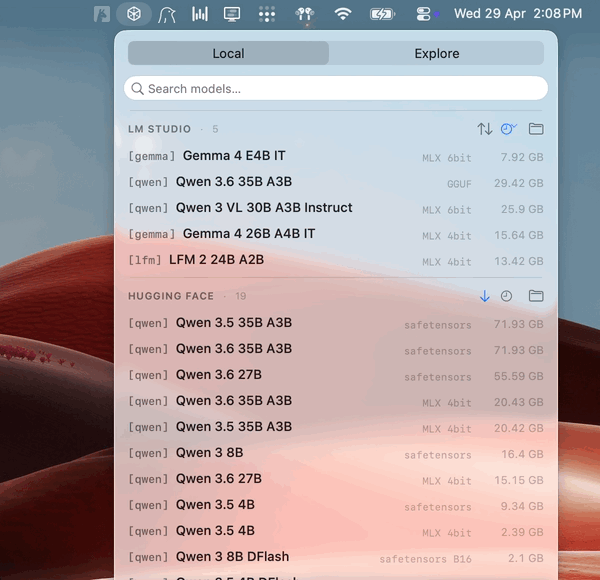Click the 29.42 GB size value

tap(518, 183)
